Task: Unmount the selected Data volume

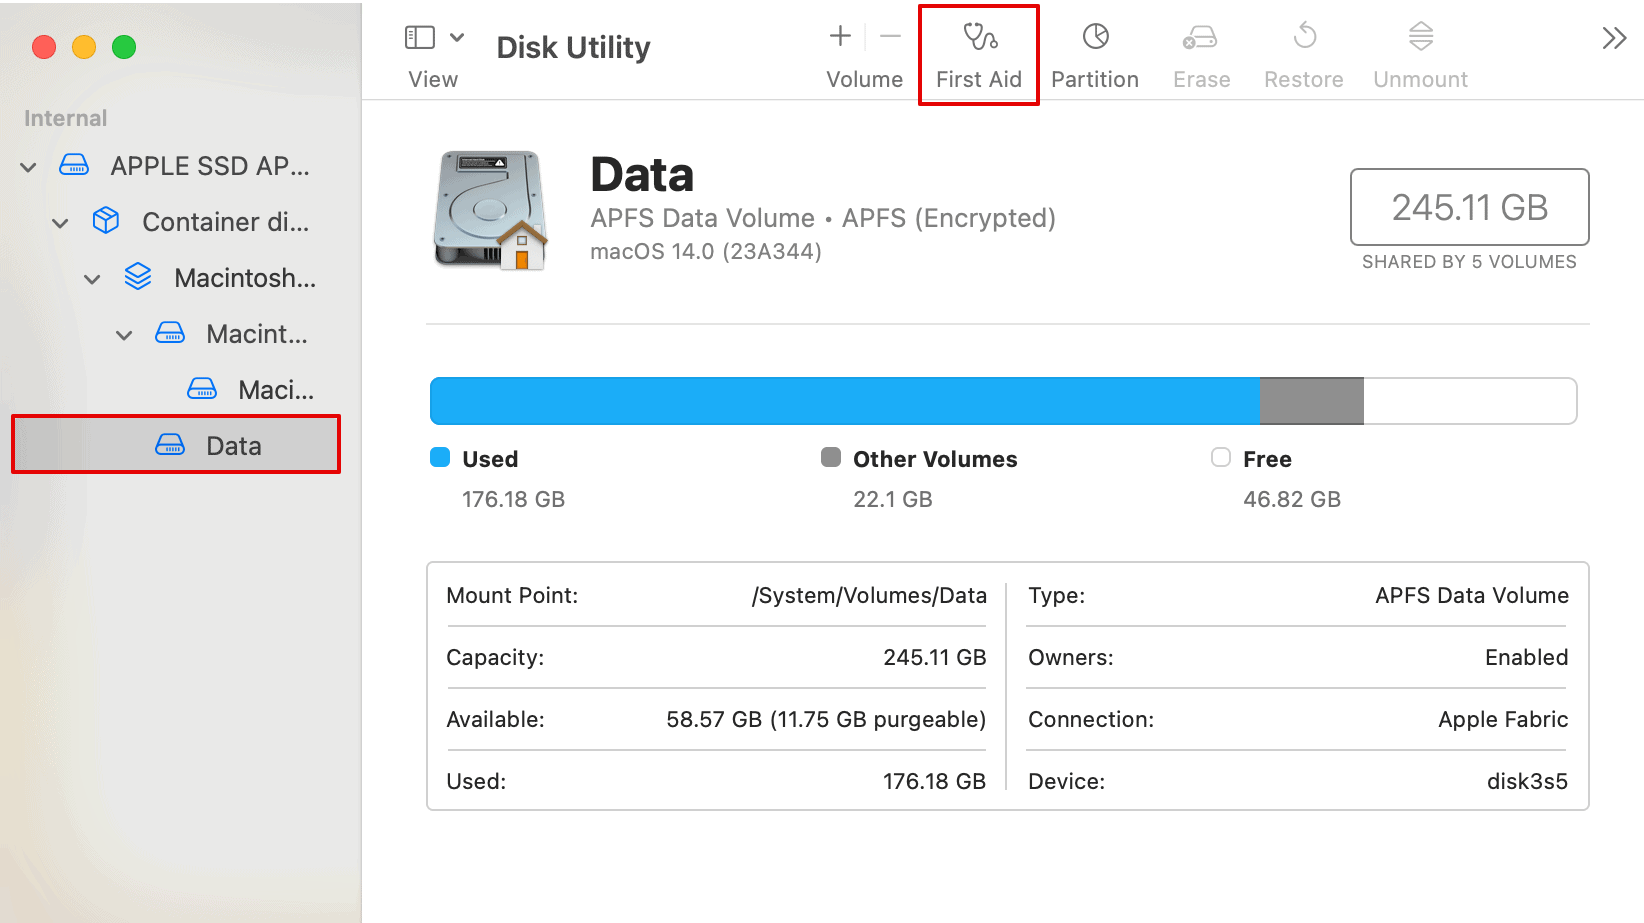Action: 1420,55
